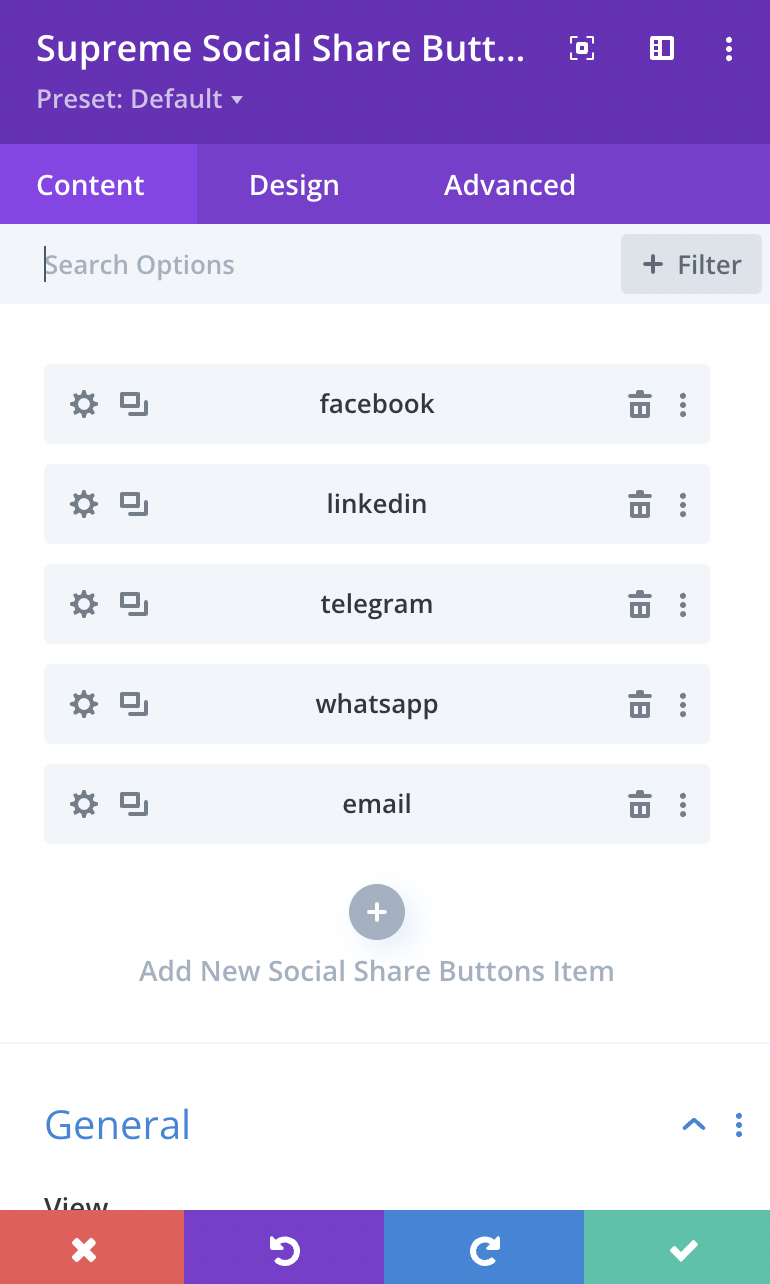Screen dimensions: 770x1284
Task: Click the expand modal fullscreen icon
Action: [x=582, y=48]
